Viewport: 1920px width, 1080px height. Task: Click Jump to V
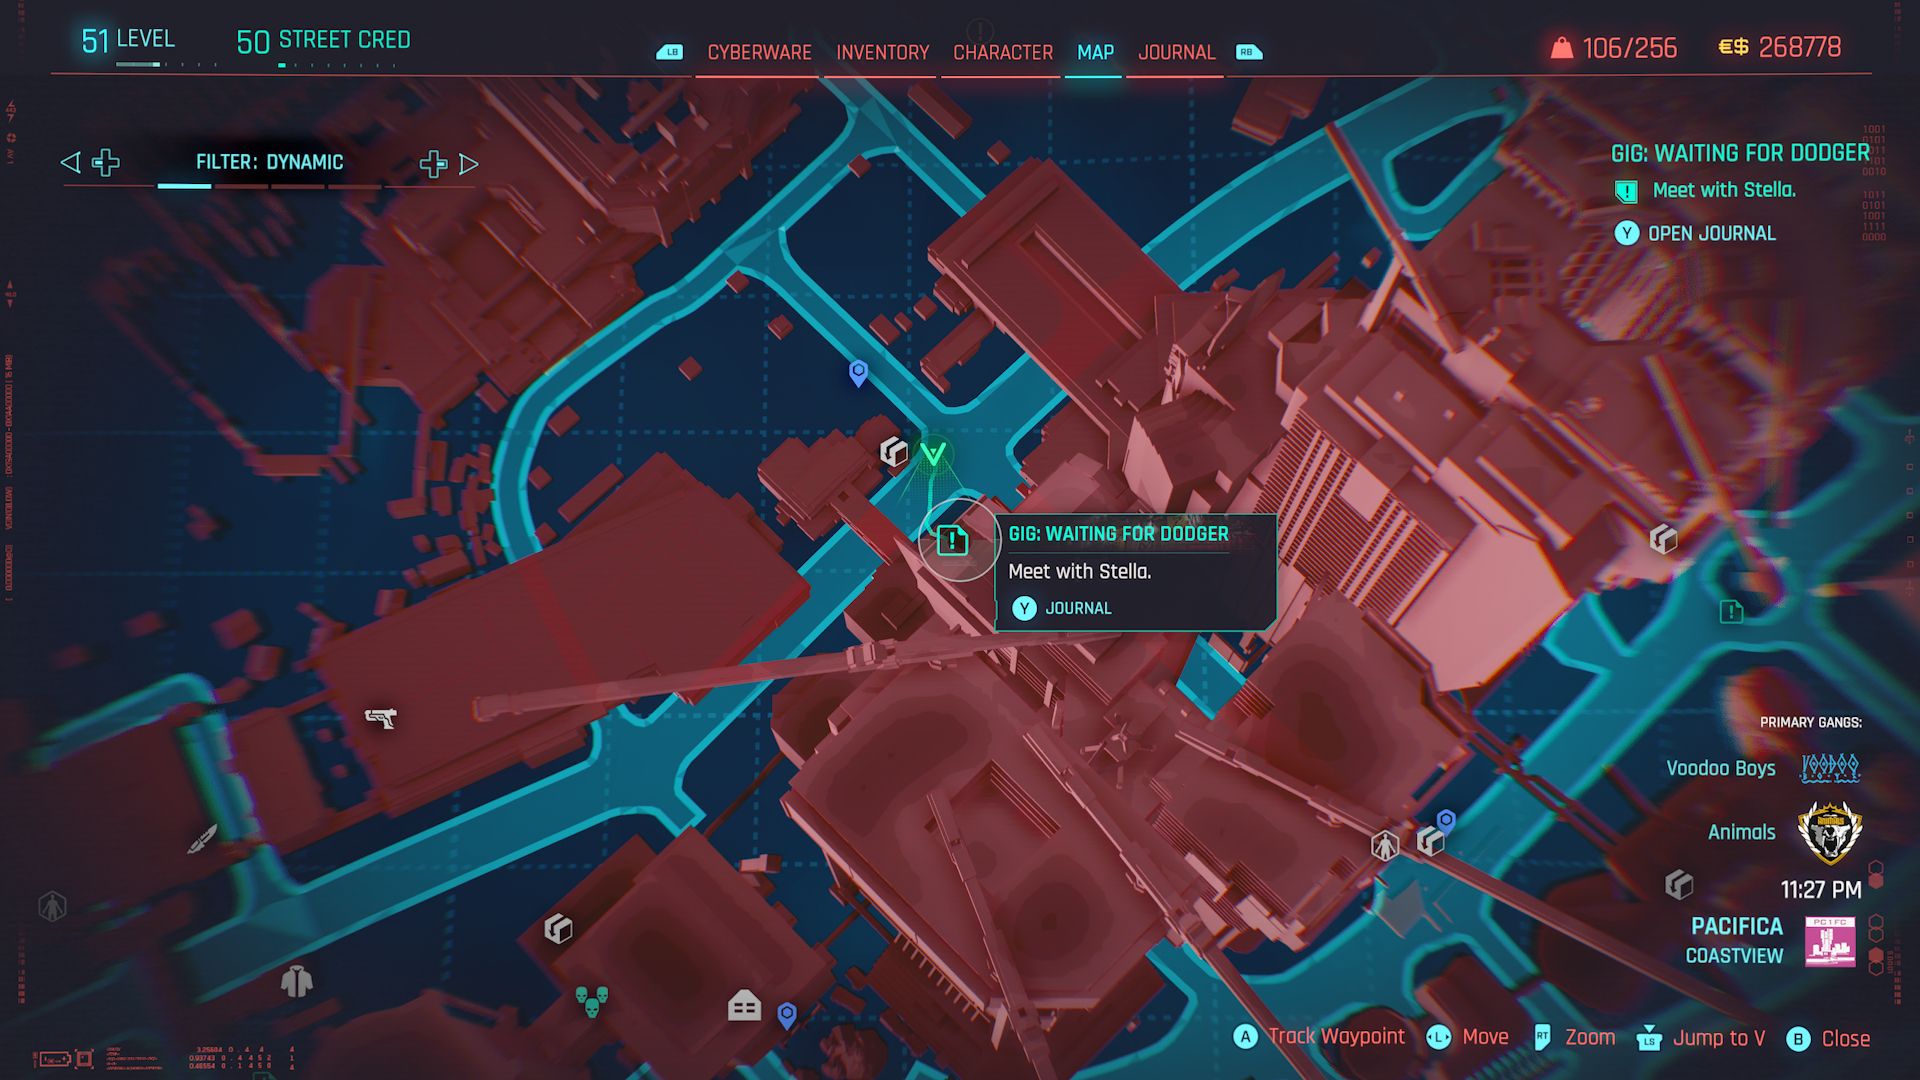(1701, 1038)
